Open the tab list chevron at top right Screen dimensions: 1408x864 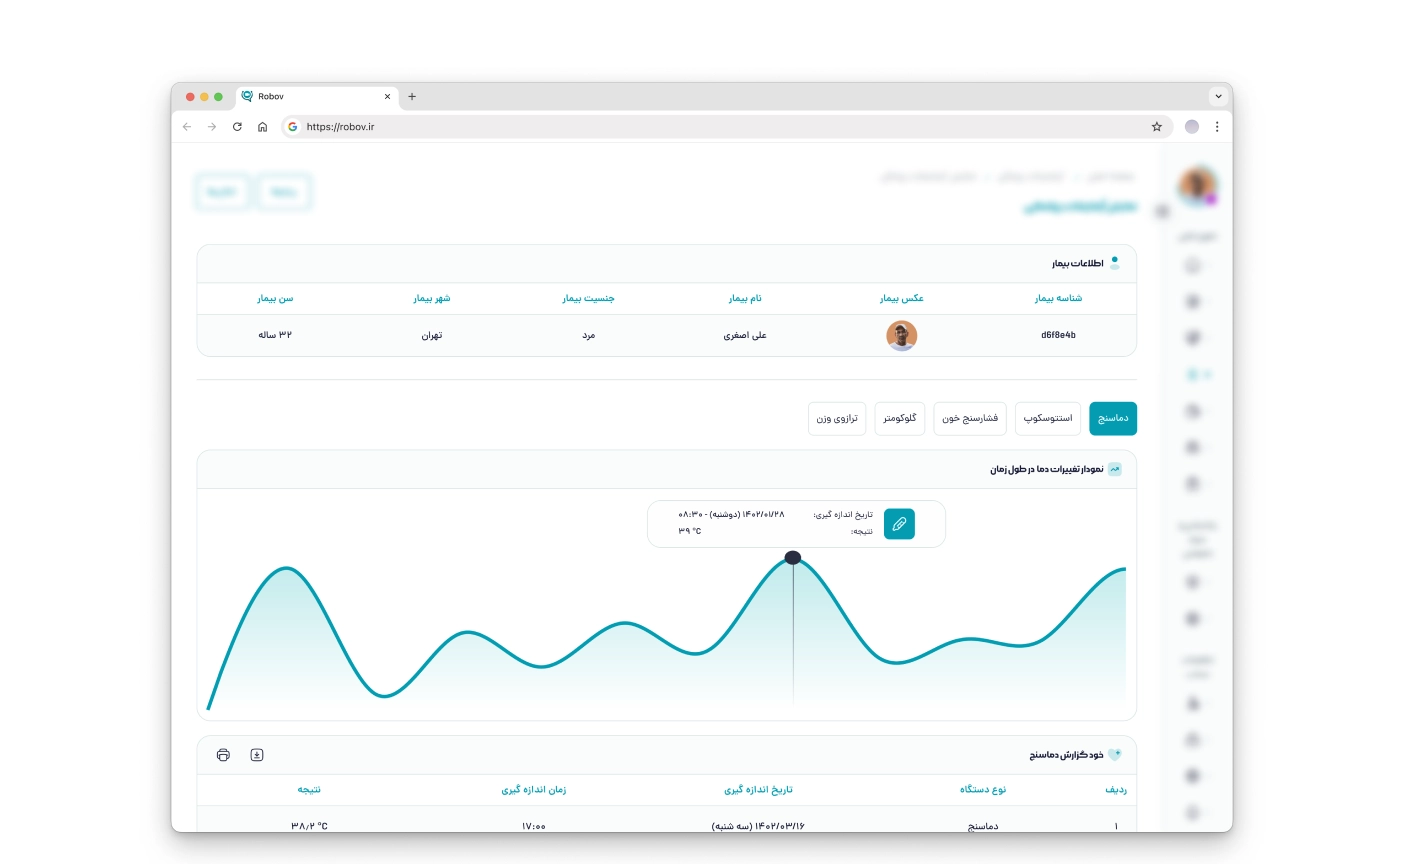point(1218,96)
